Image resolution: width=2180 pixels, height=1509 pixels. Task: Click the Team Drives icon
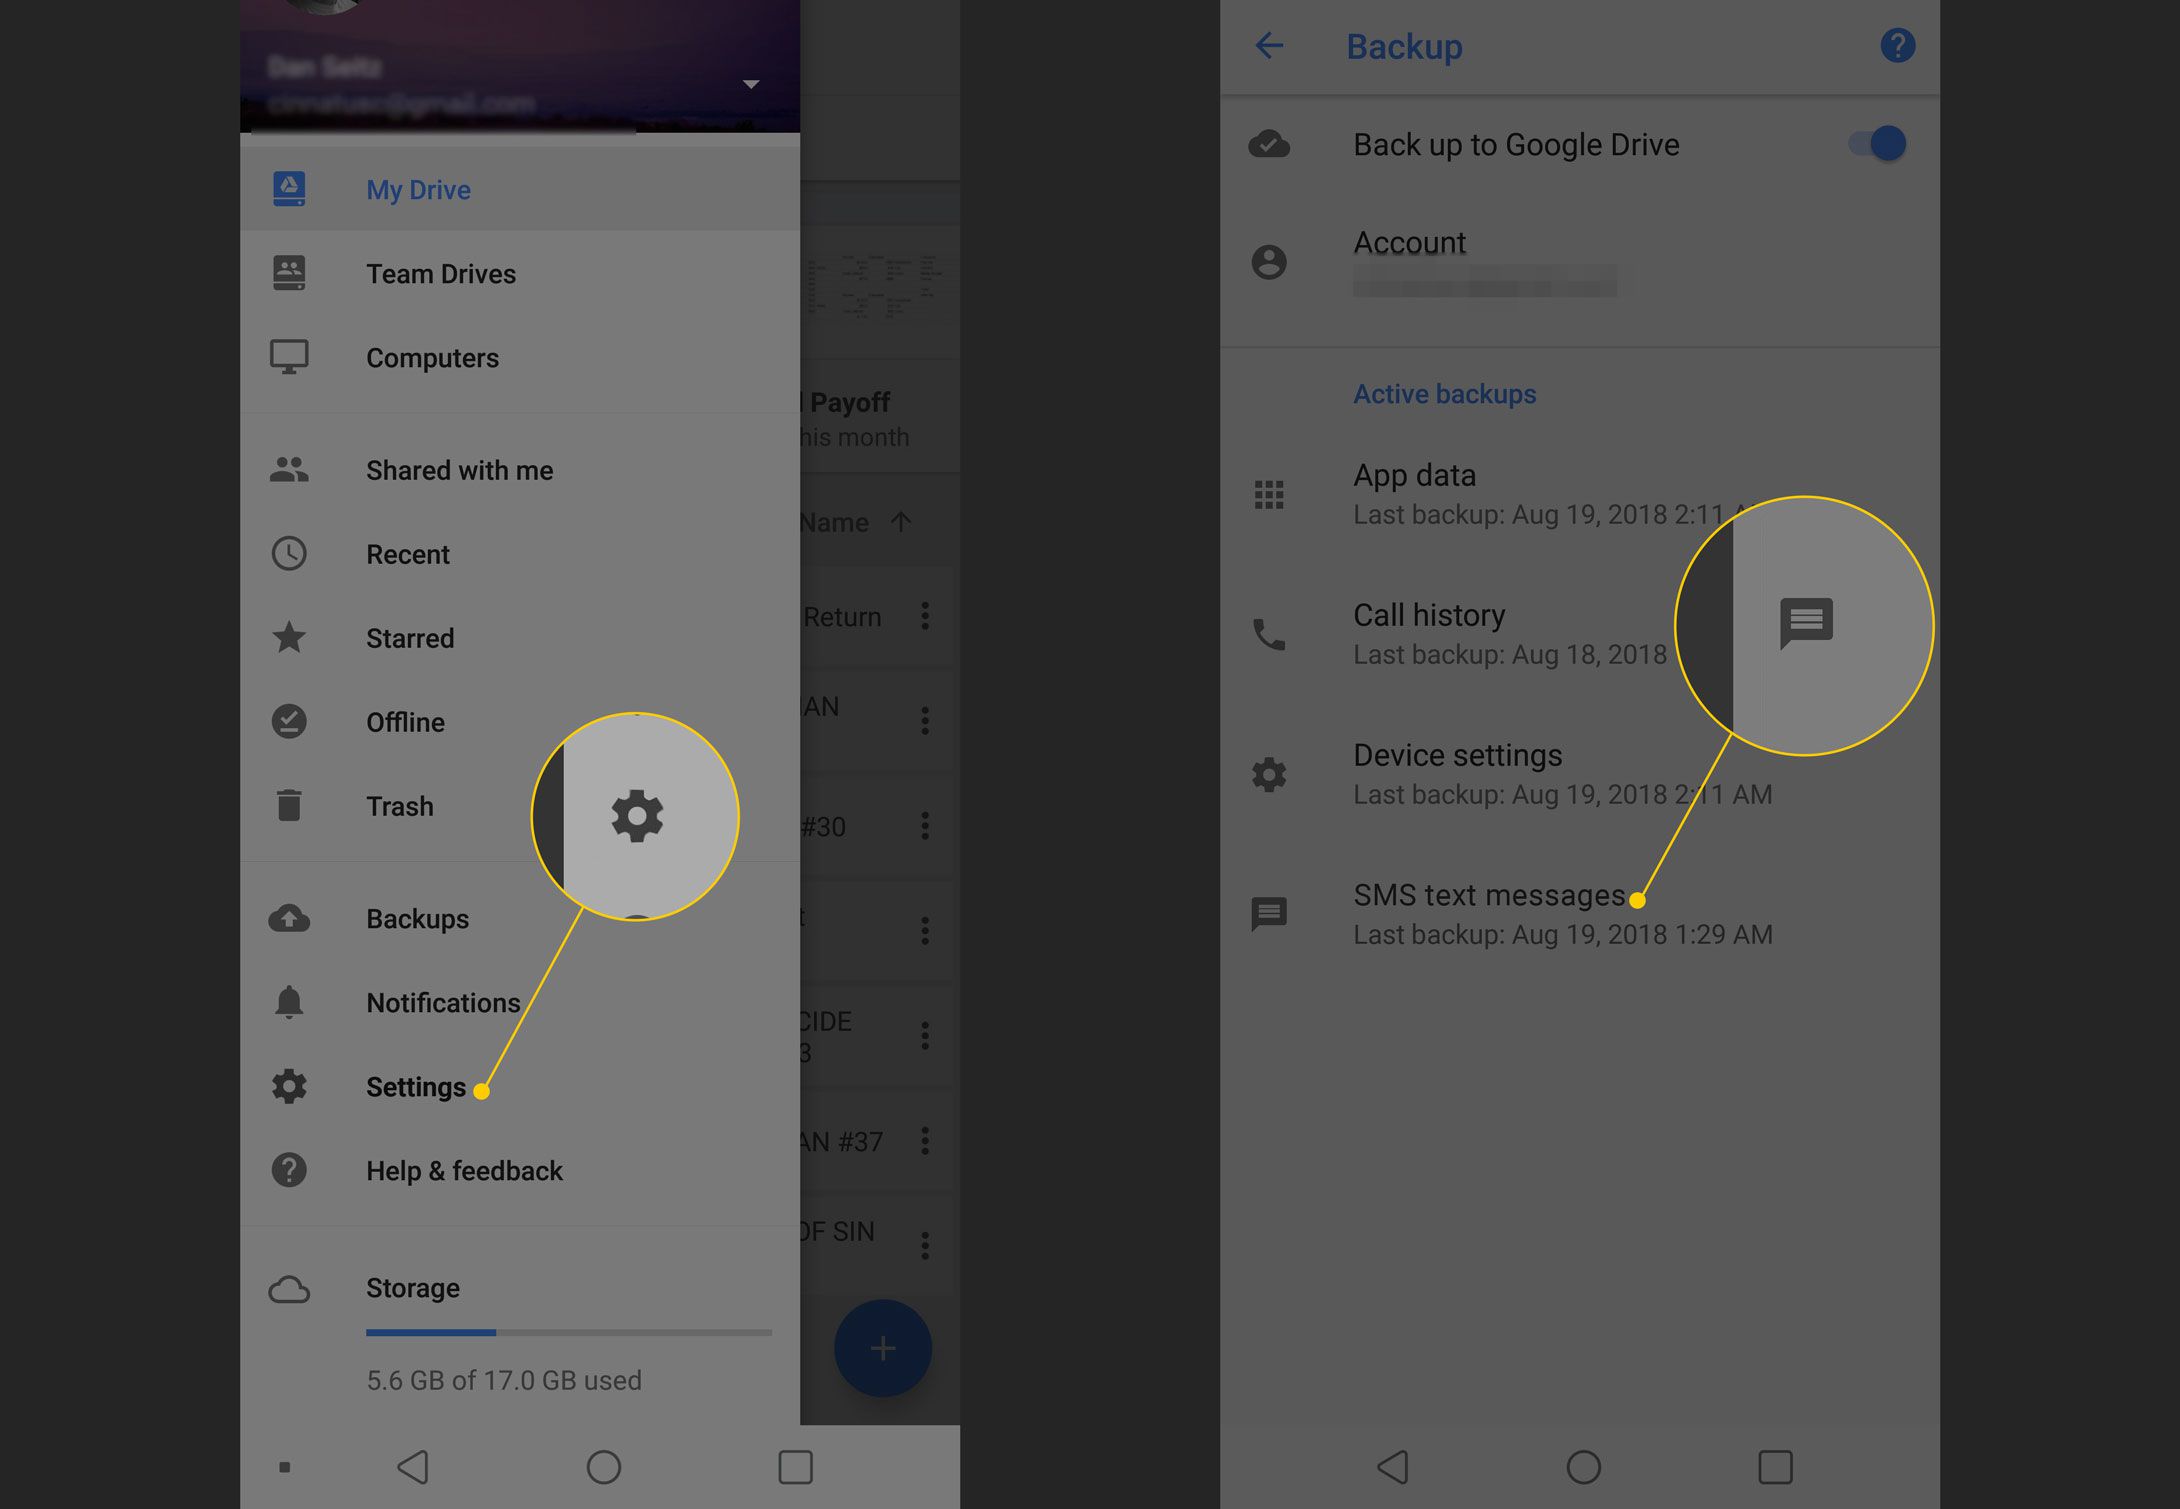(292, 273)
